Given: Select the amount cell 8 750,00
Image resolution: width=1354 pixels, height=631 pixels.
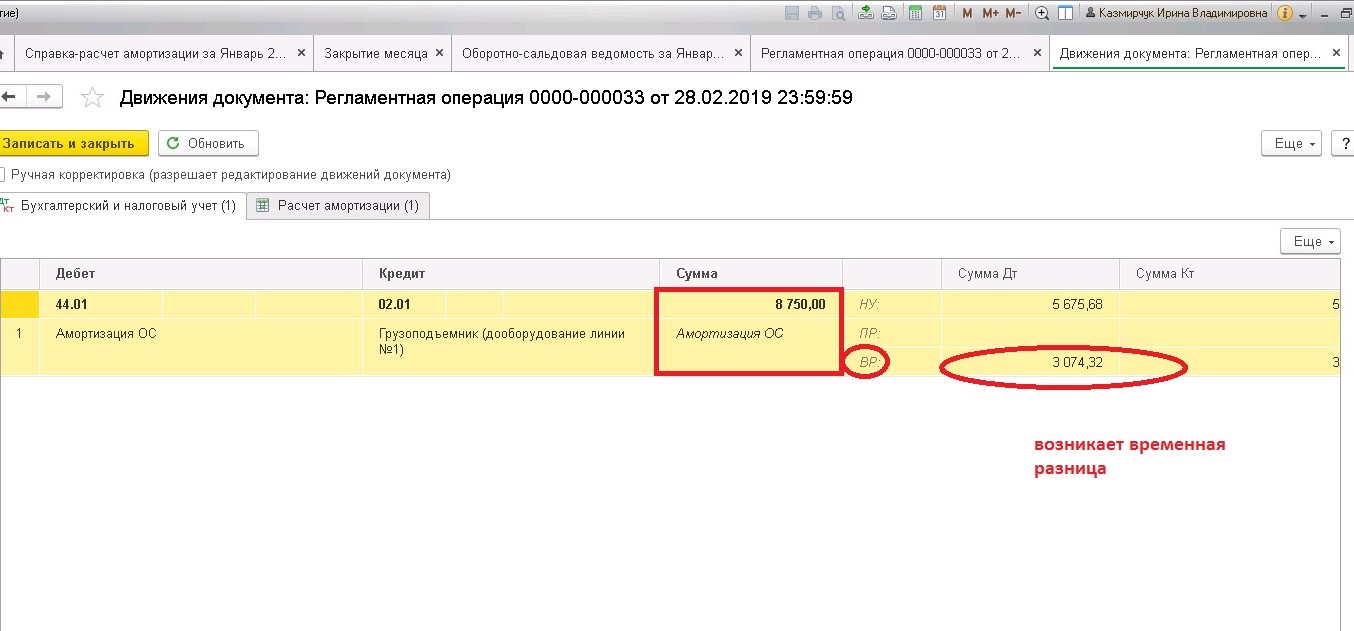Looking at the screenshot, I should 750,304.
